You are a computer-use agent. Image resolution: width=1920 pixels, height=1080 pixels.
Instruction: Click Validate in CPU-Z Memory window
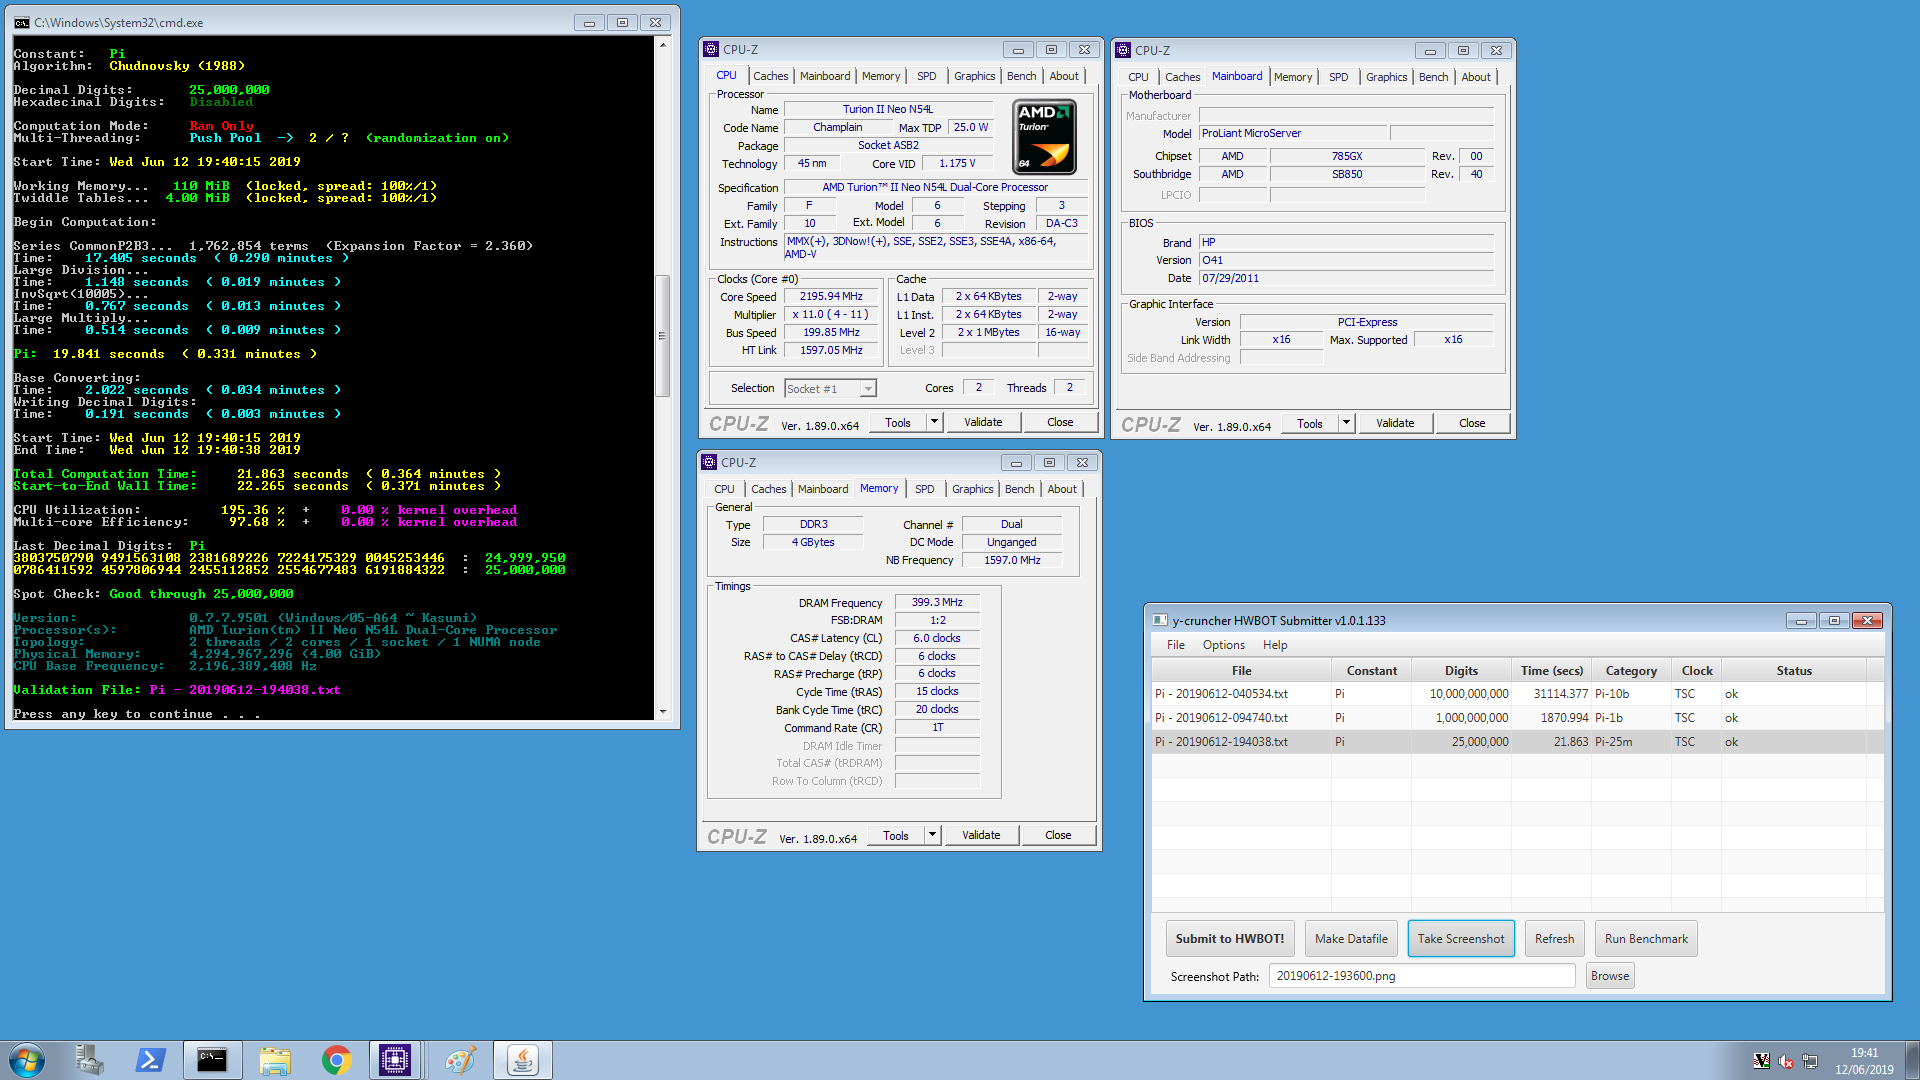(x=981, y=835)
